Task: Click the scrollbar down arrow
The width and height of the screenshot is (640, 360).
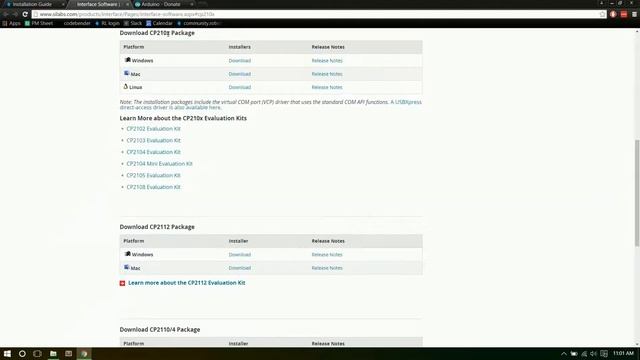Action: point(637,344)
